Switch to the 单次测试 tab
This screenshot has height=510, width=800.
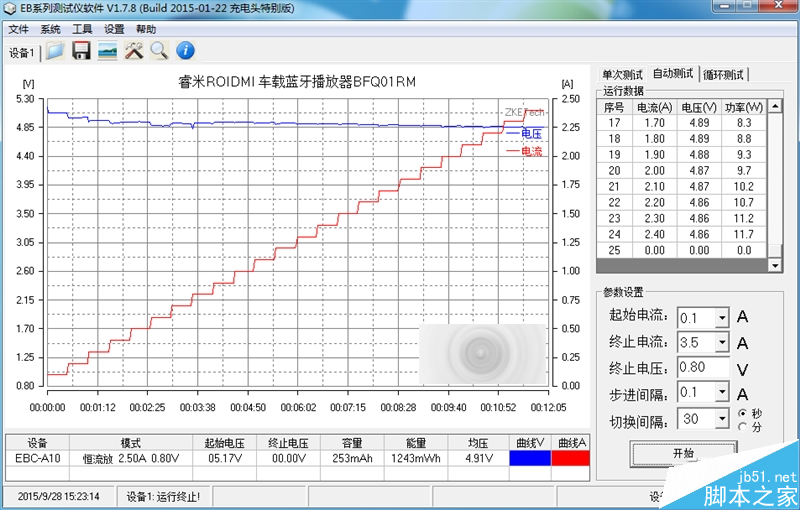click(622, 74)
